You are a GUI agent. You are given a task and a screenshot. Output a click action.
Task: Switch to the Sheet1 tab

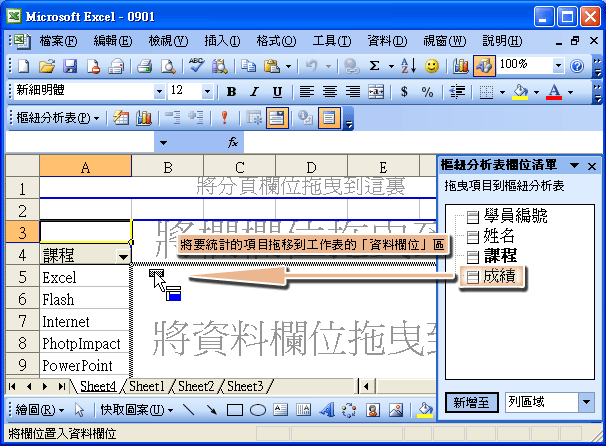pos(146,386)
